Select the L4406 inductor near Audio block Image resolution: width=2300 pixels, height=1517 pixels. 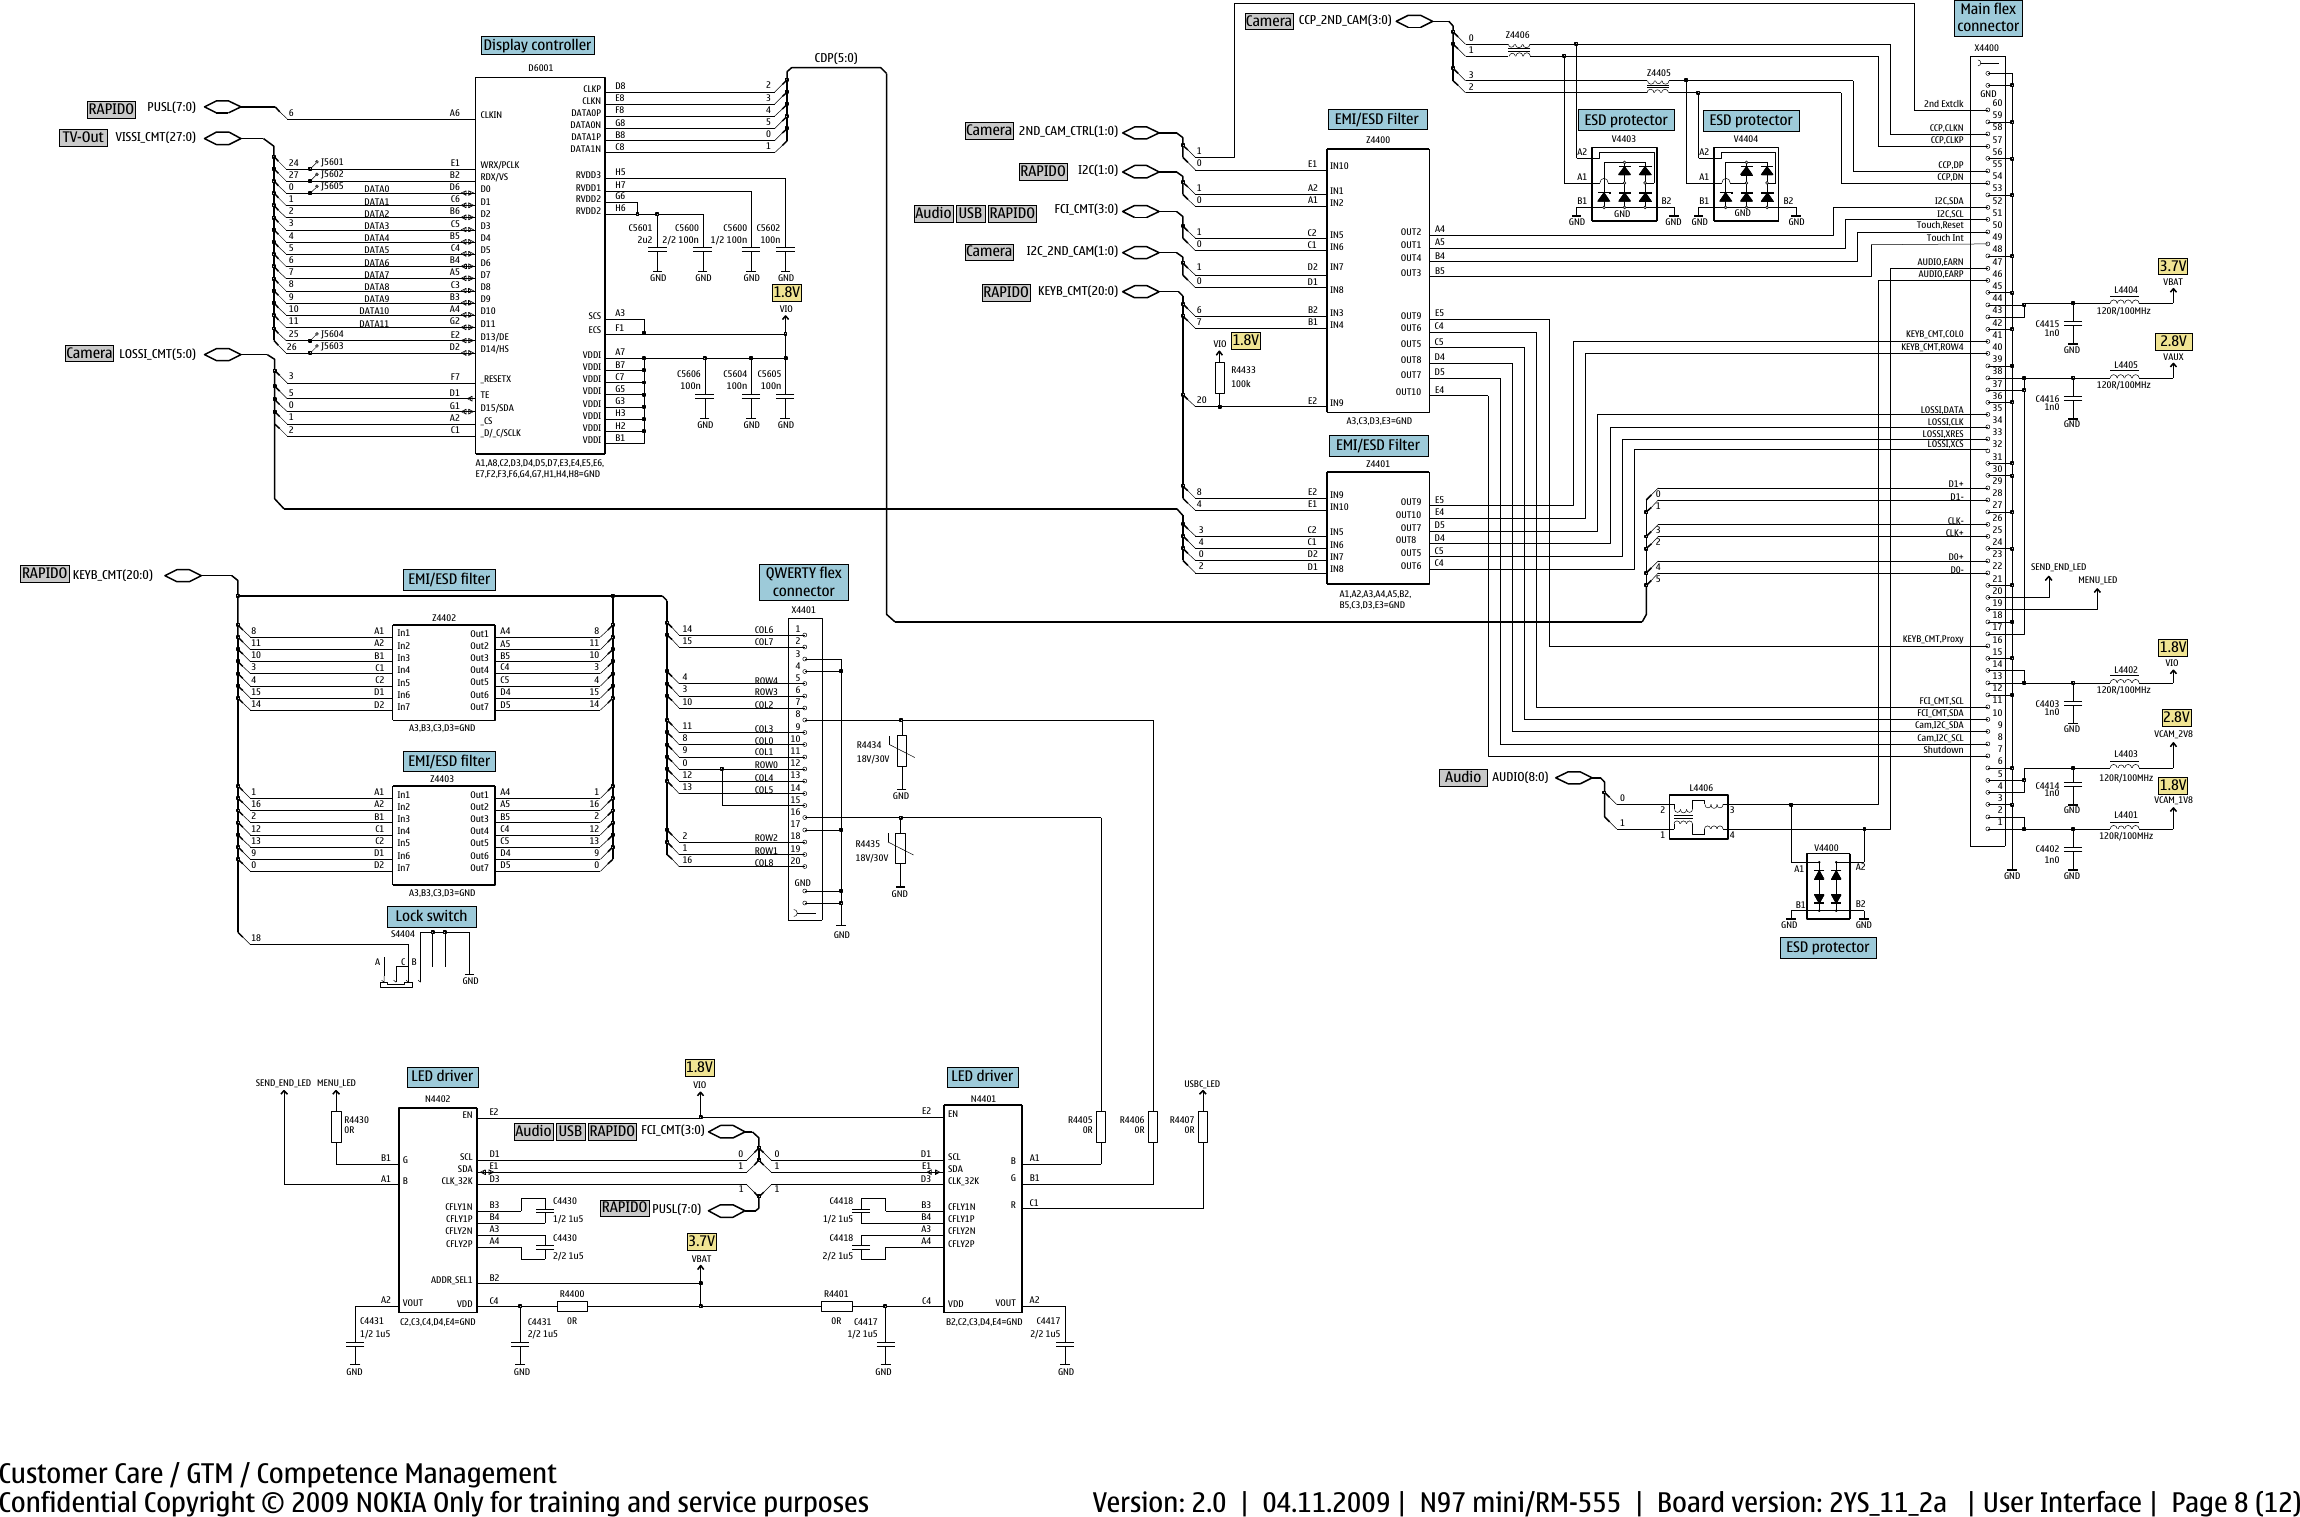pyautogui.click(x=1700, y=815)
